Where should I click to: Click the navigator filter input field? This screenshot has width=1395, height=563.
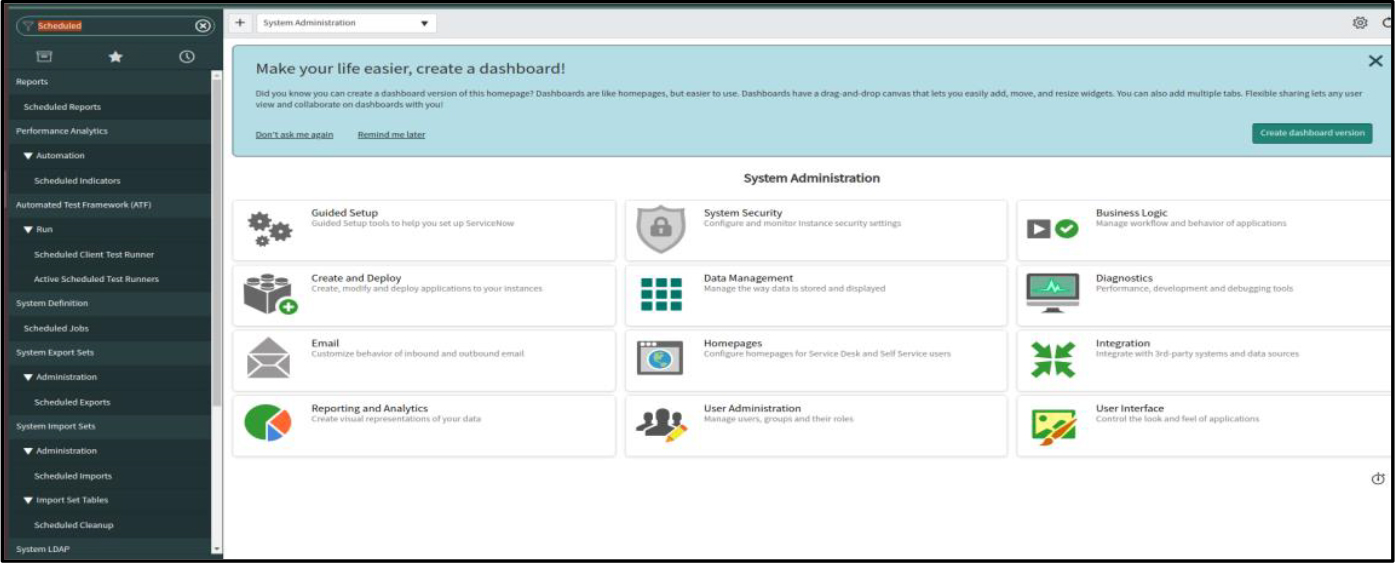tap(114, 26)
